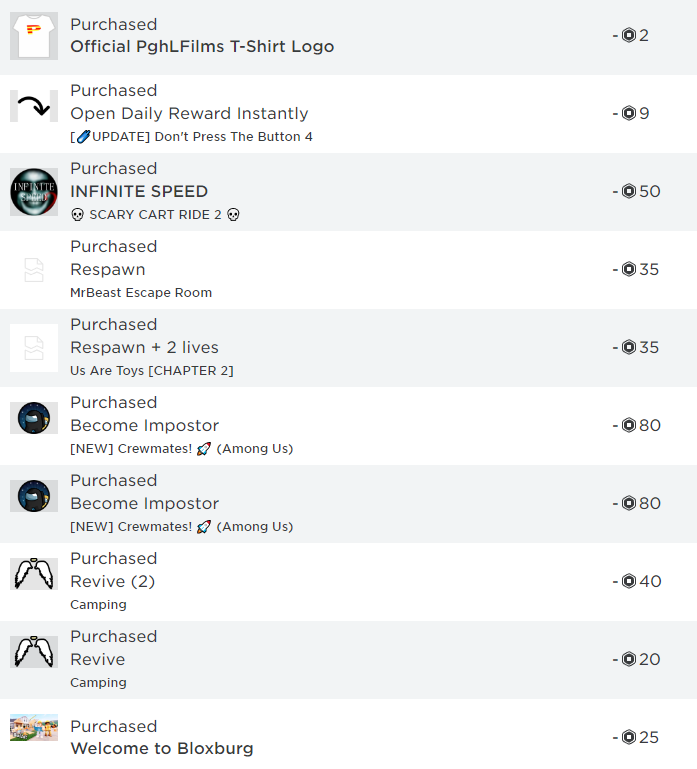
Task: Visit Us Are Toys [CHAPTER 2] game
Action: pos(152,370)
